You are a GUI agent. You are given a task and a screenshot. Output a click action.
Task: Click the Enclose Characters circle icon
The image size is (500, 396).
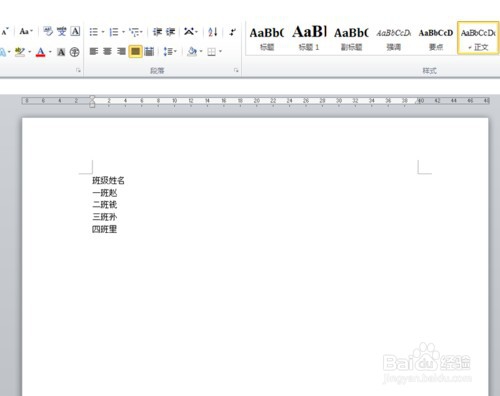[x=75, y=52]
